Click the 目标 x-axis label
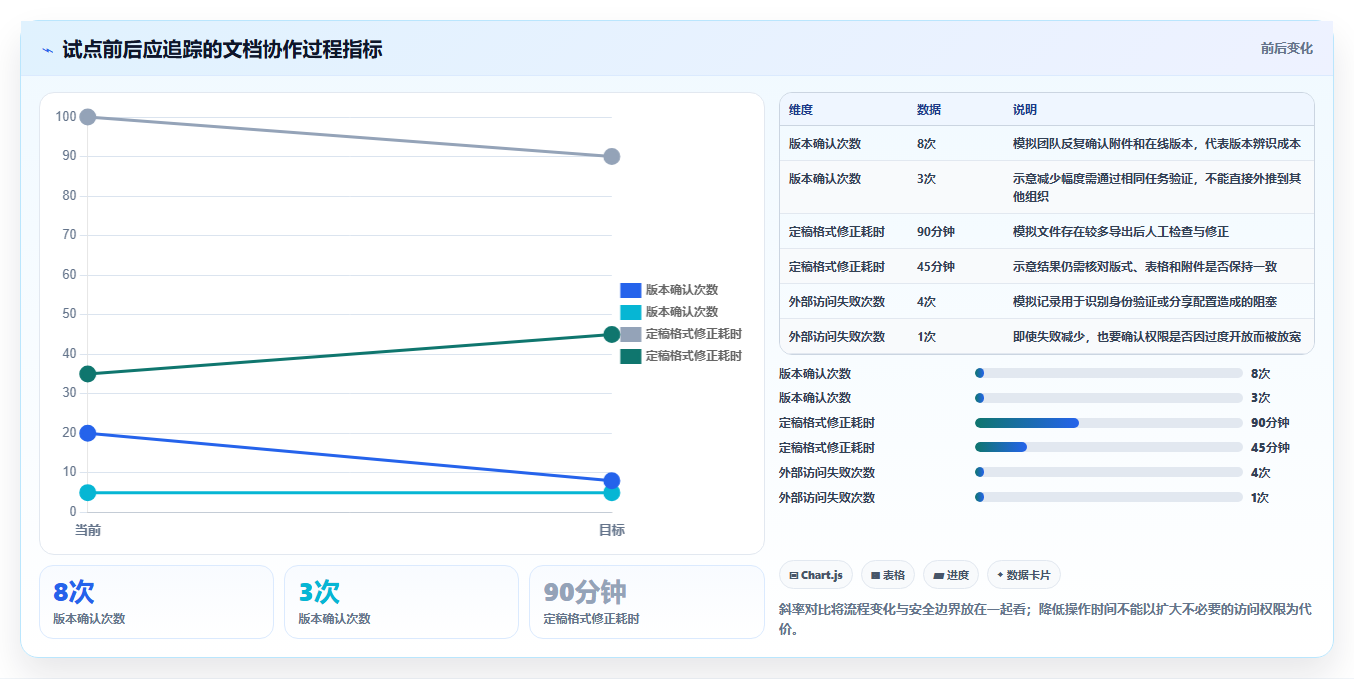Viewport: 1354px width, 679px height. pyautogui.click(x=612, y=530)
